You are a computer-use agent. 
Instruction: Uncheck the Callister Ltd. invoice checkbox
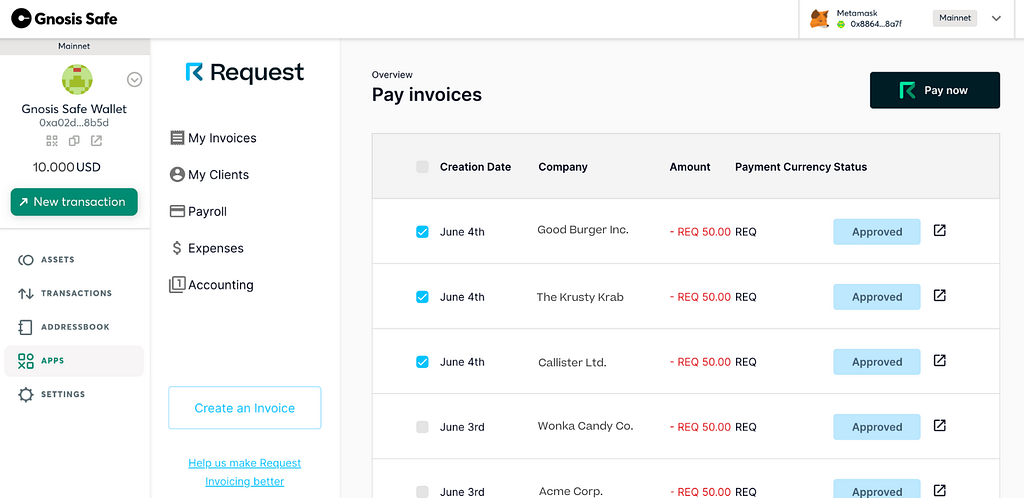(423, 362)
